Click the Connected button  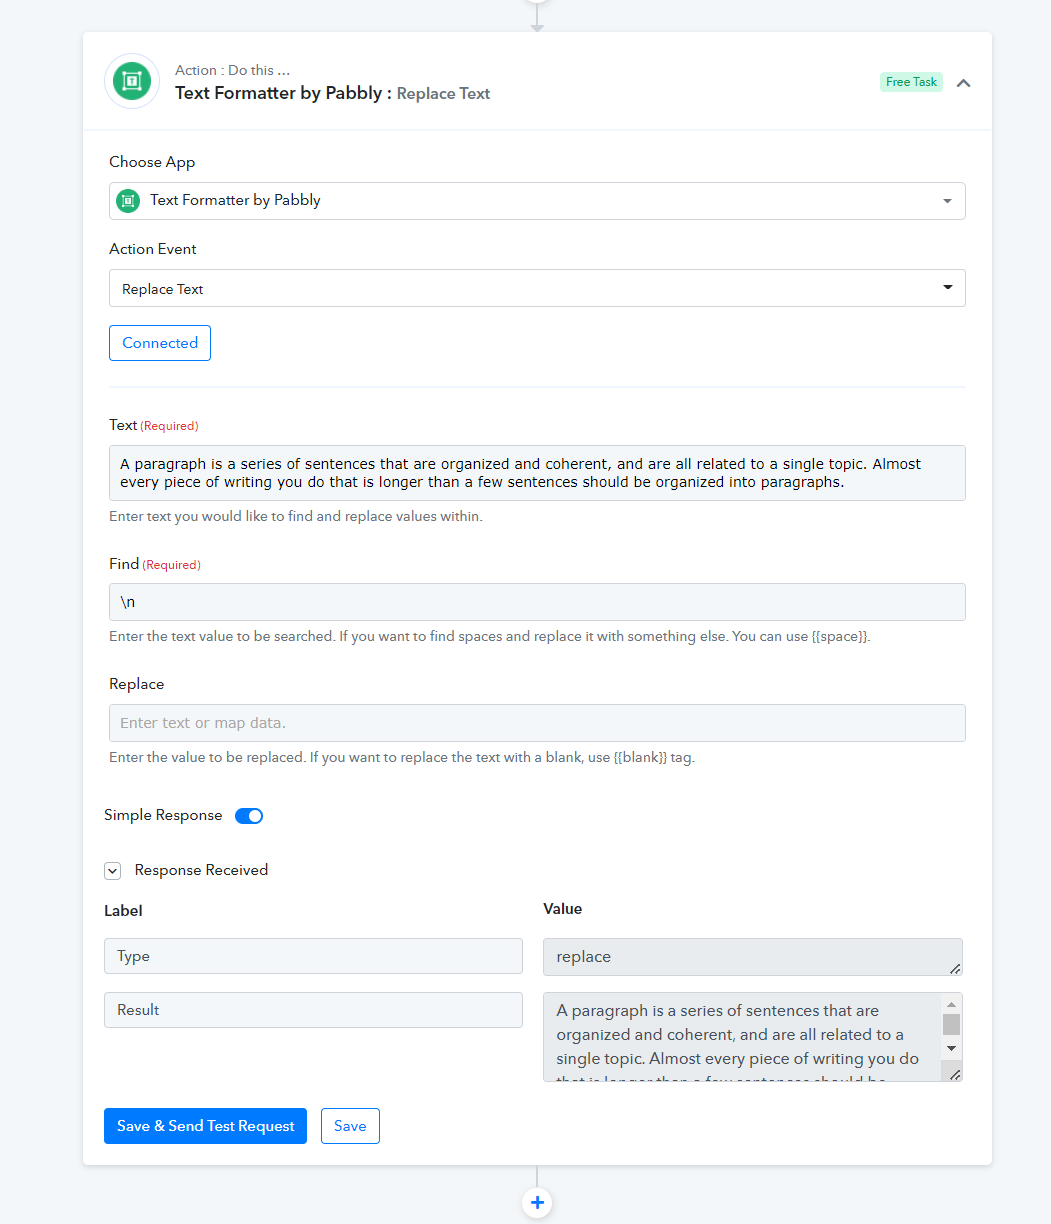160,343
